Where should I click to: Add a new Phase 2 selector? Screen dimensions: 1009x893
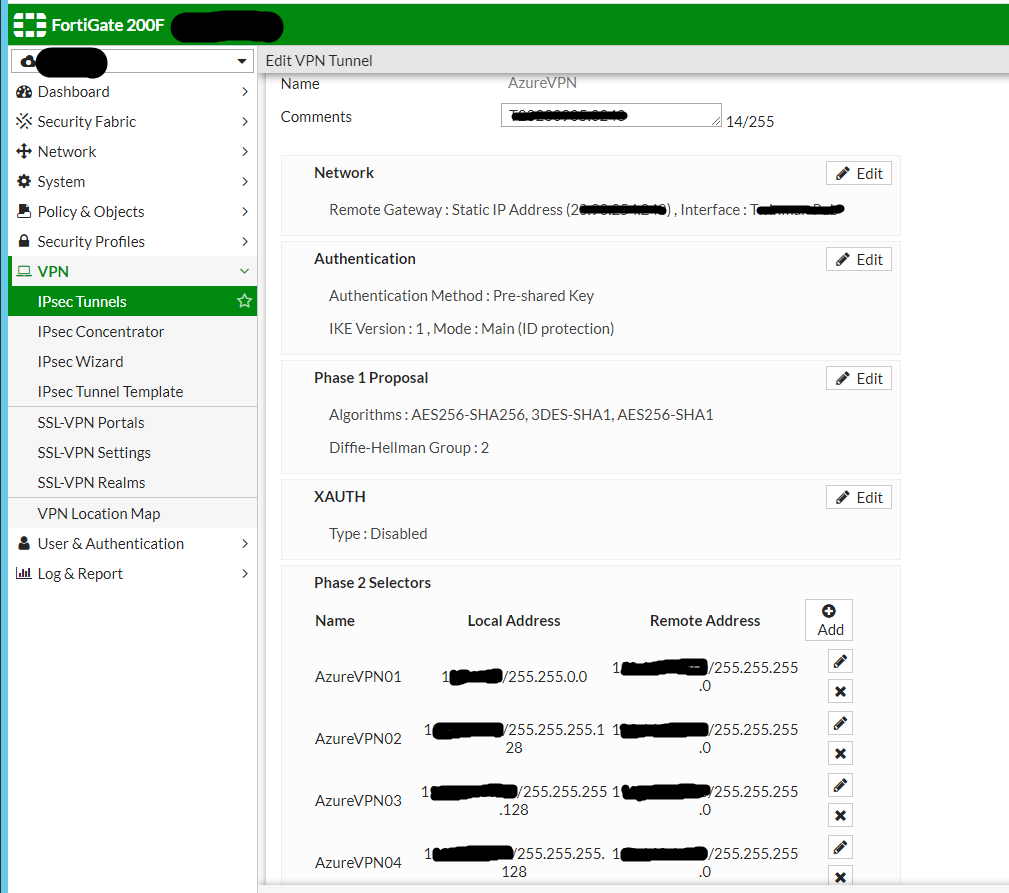coord(829,620)
